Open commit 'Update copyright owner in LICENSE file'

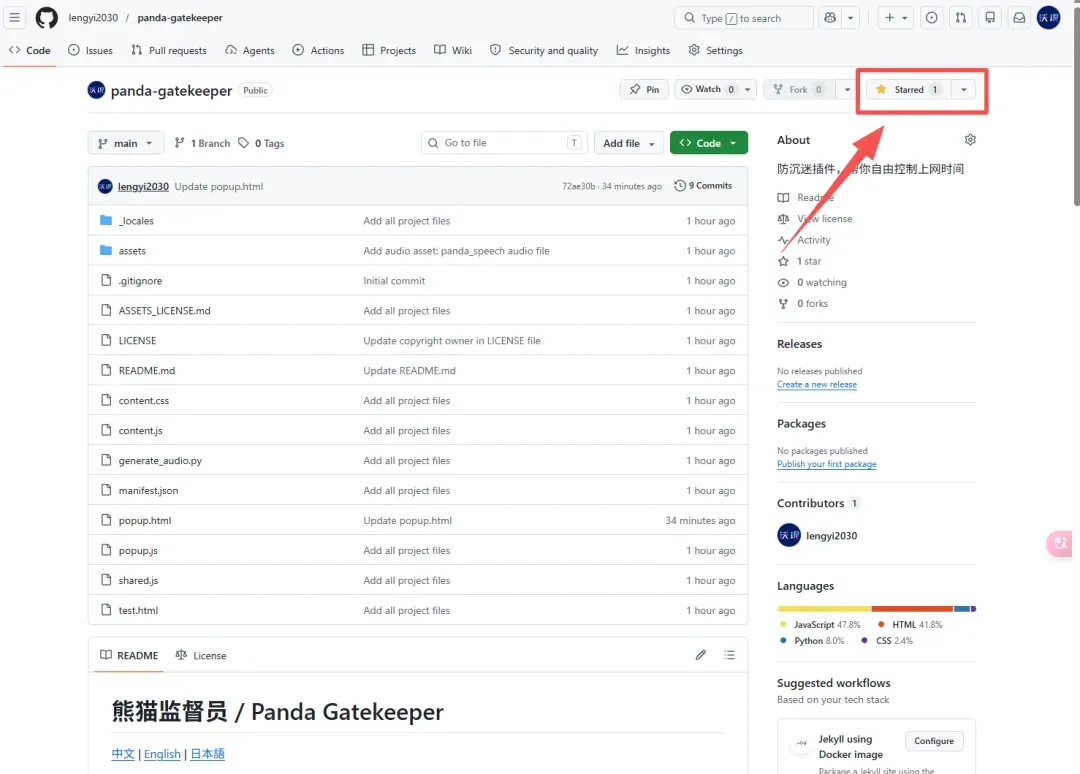point(452,341)
